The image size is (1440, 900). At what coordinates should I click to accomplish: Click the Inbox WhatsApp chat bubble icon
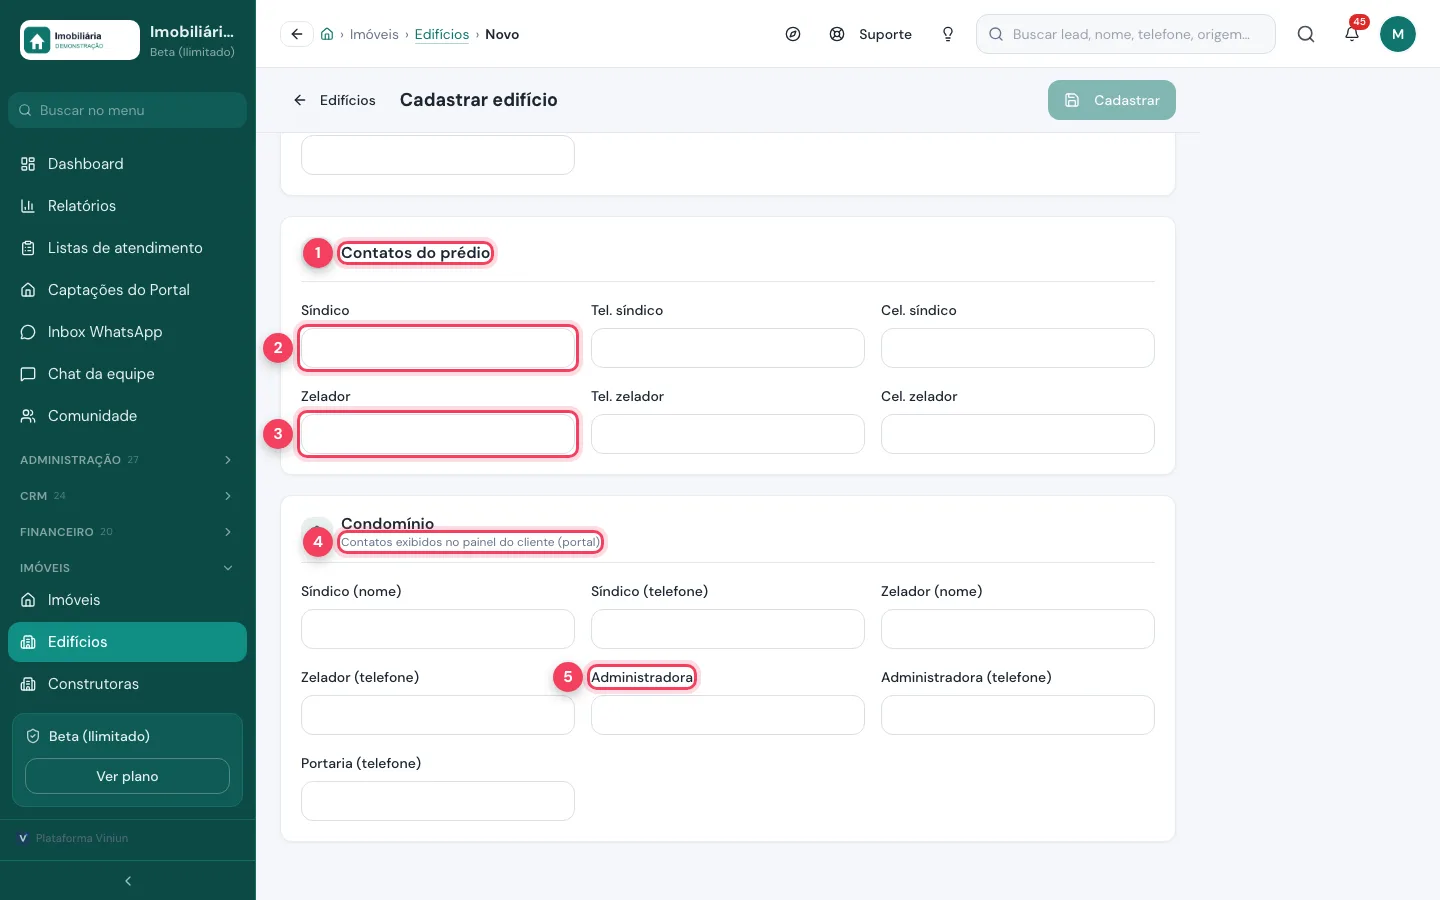(x=28, y=332)
